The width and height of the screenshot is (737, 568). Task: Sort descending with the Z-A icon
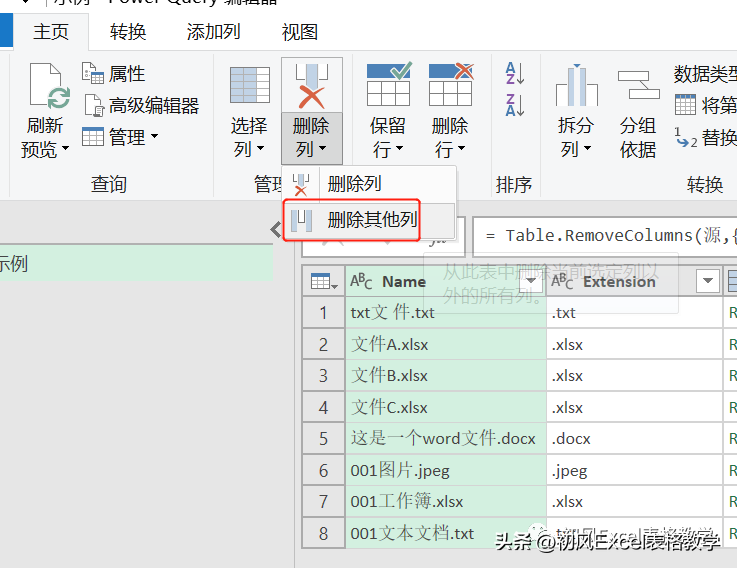pos(515,105)
